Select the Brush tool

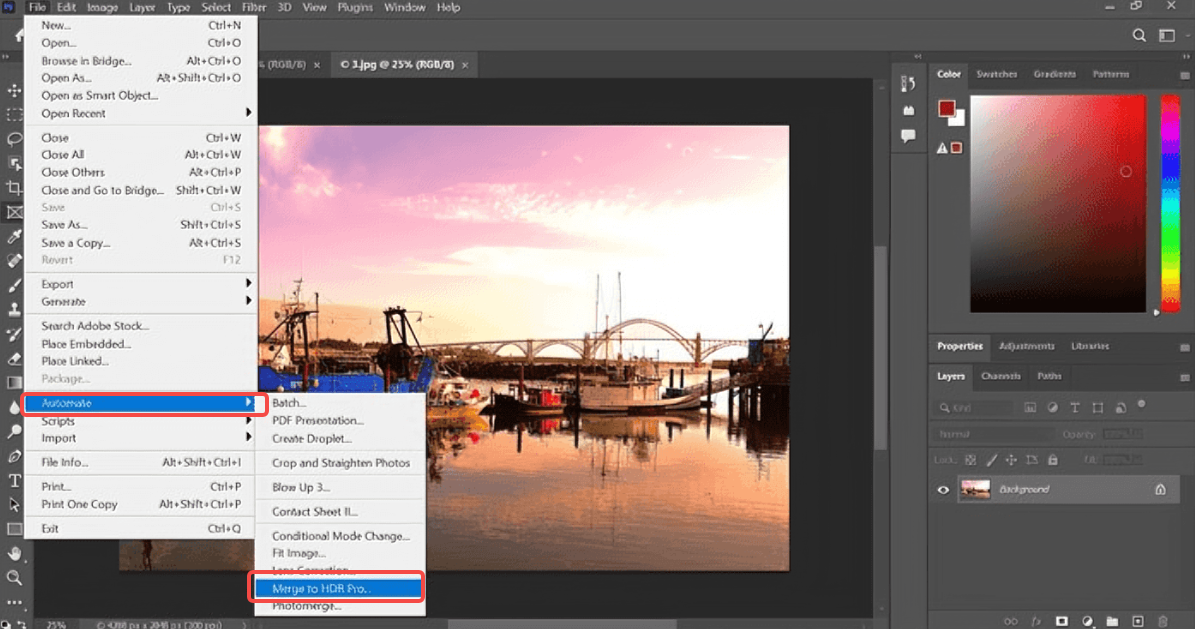[x=14, y=285]
